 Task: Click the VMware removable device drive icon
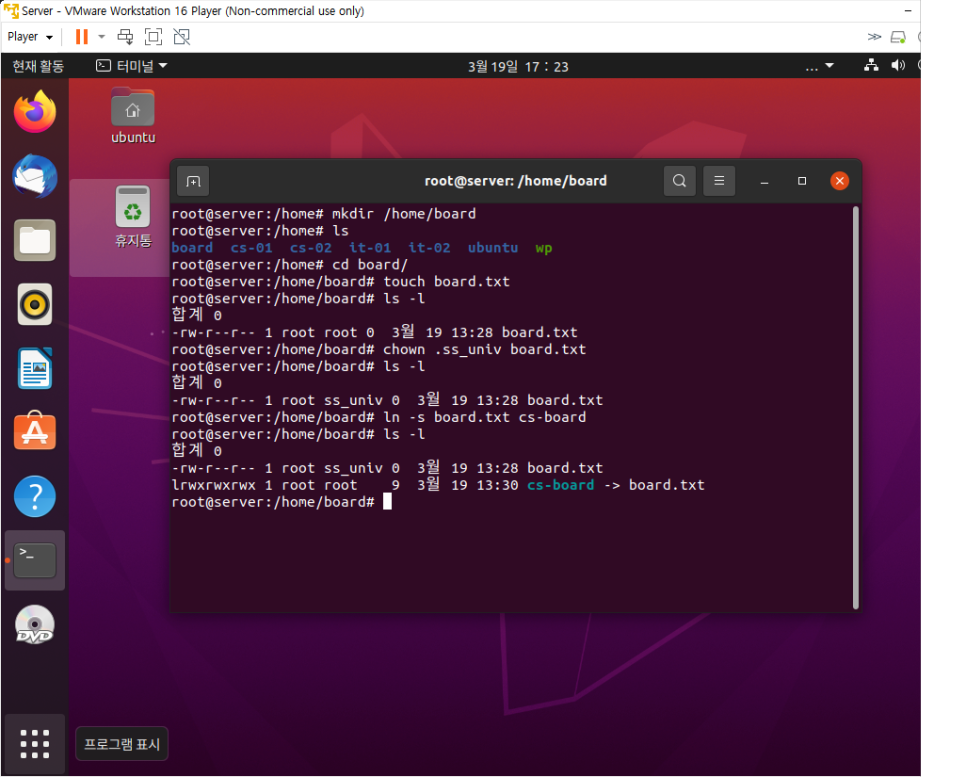point(899,38)
